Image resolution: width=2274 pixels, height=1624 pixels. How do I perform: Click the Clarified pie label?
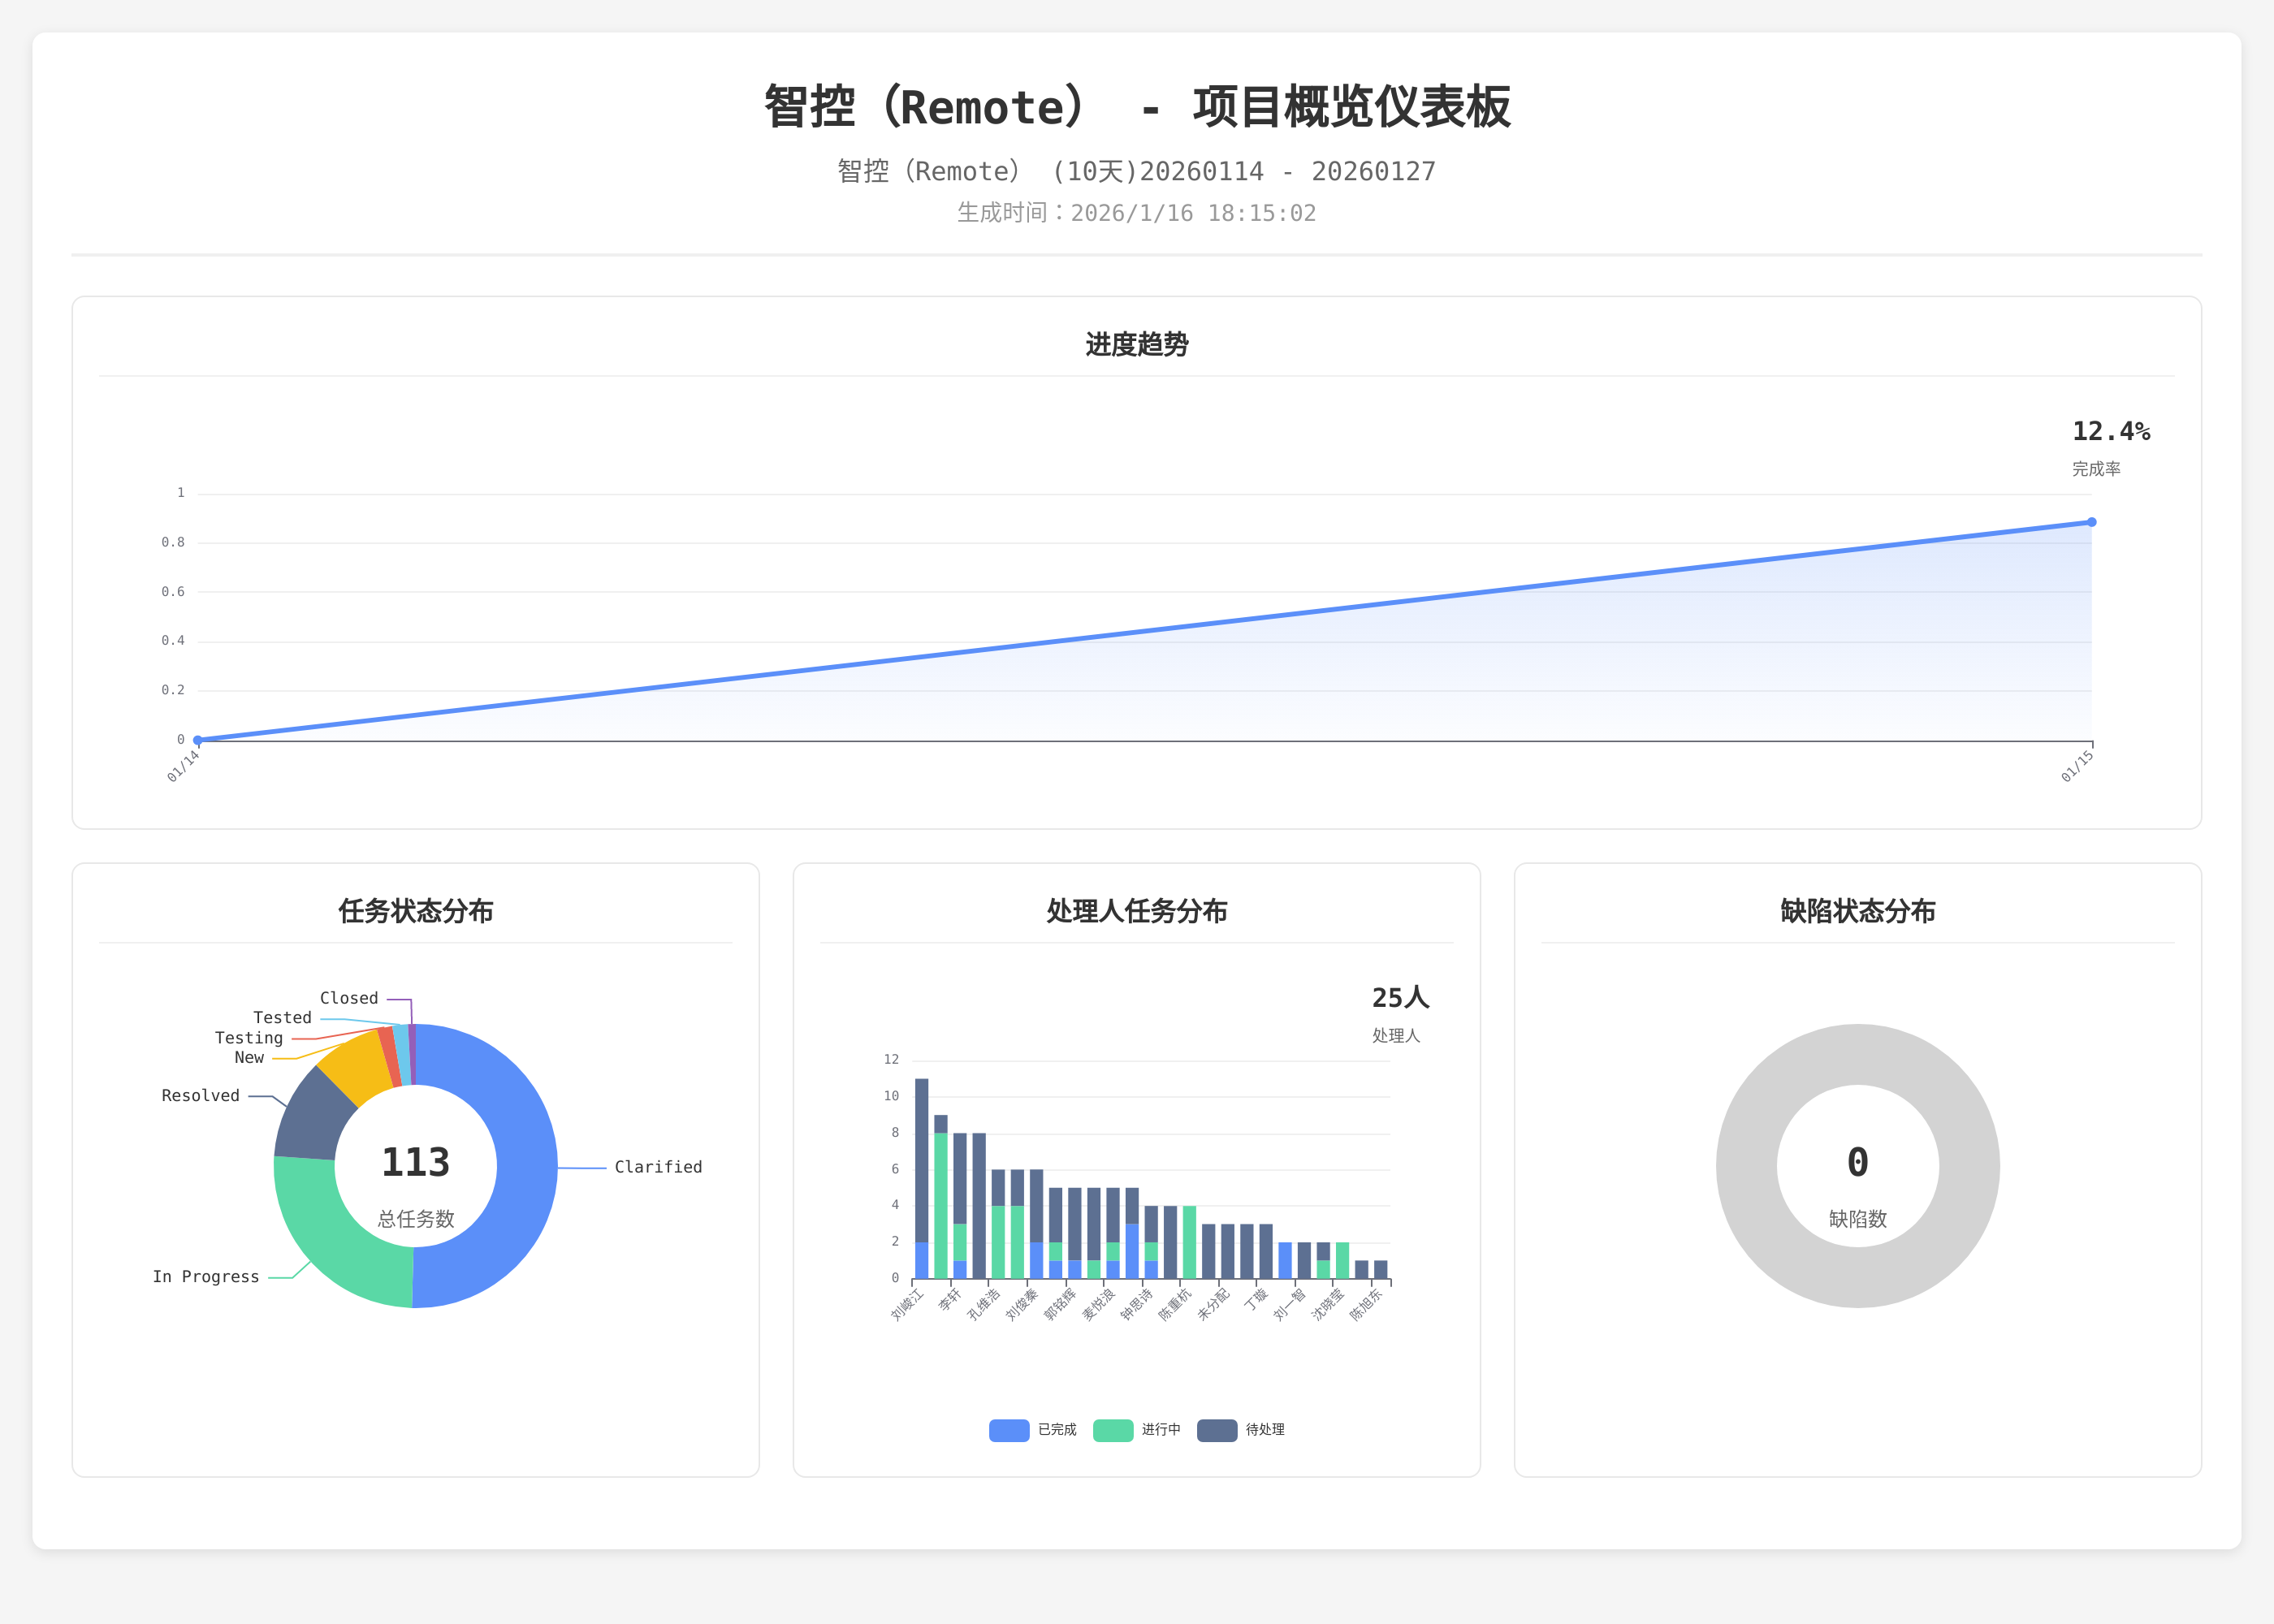[657, 1167]
